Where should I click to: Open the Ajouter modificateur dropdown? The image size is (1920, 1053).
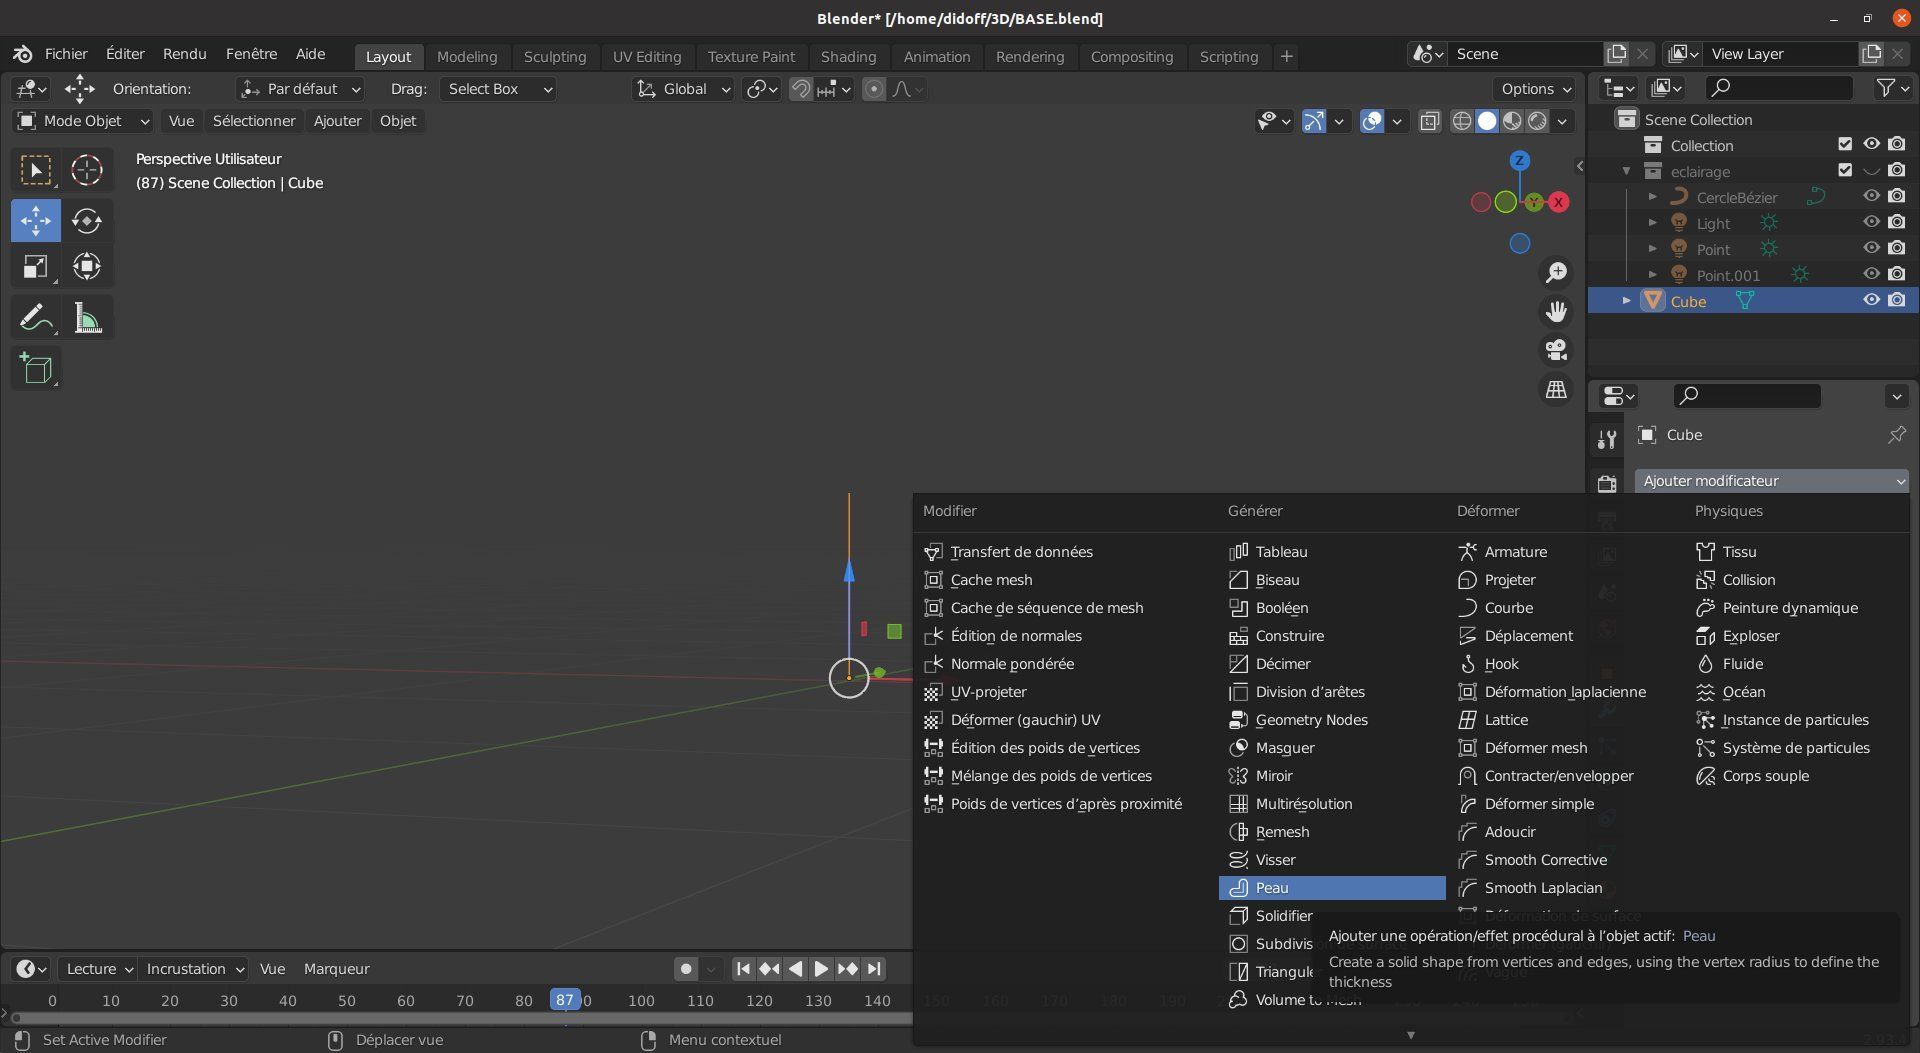1772,481
